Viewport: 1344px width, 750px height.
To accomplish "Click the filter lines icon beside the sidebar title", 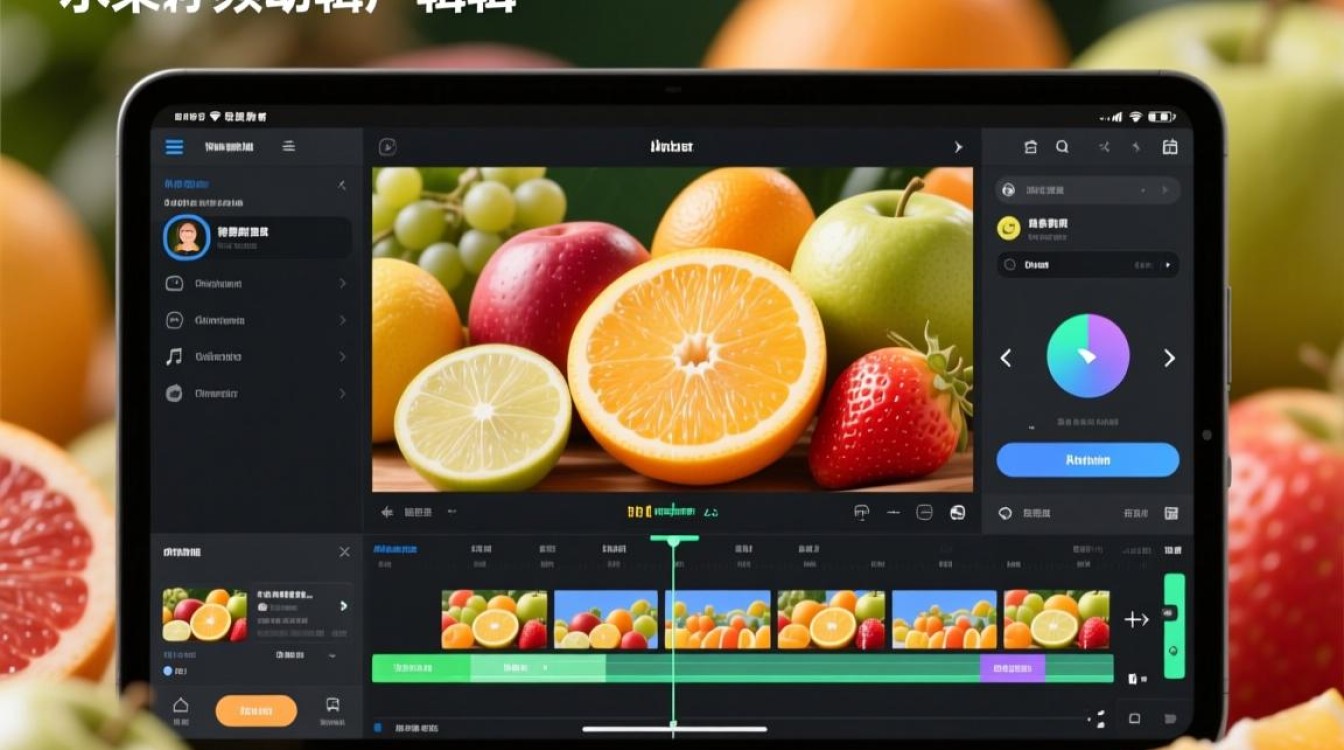I will 288,146.
